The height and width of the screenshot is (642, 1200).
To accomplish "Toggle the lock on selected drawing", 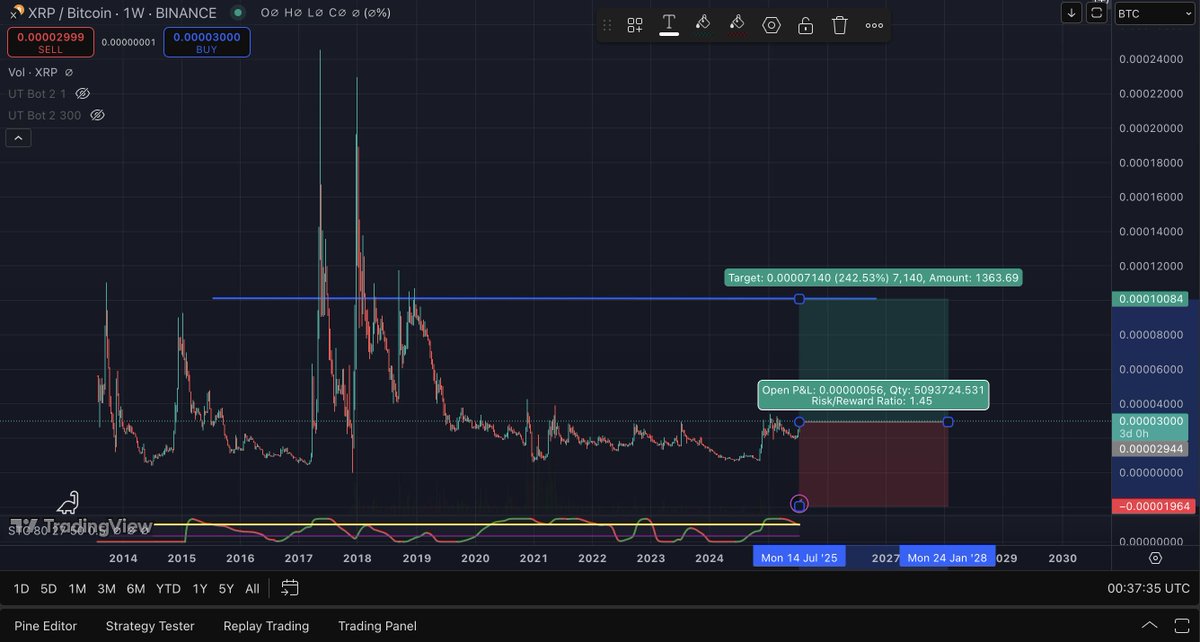I will point(805,25).
